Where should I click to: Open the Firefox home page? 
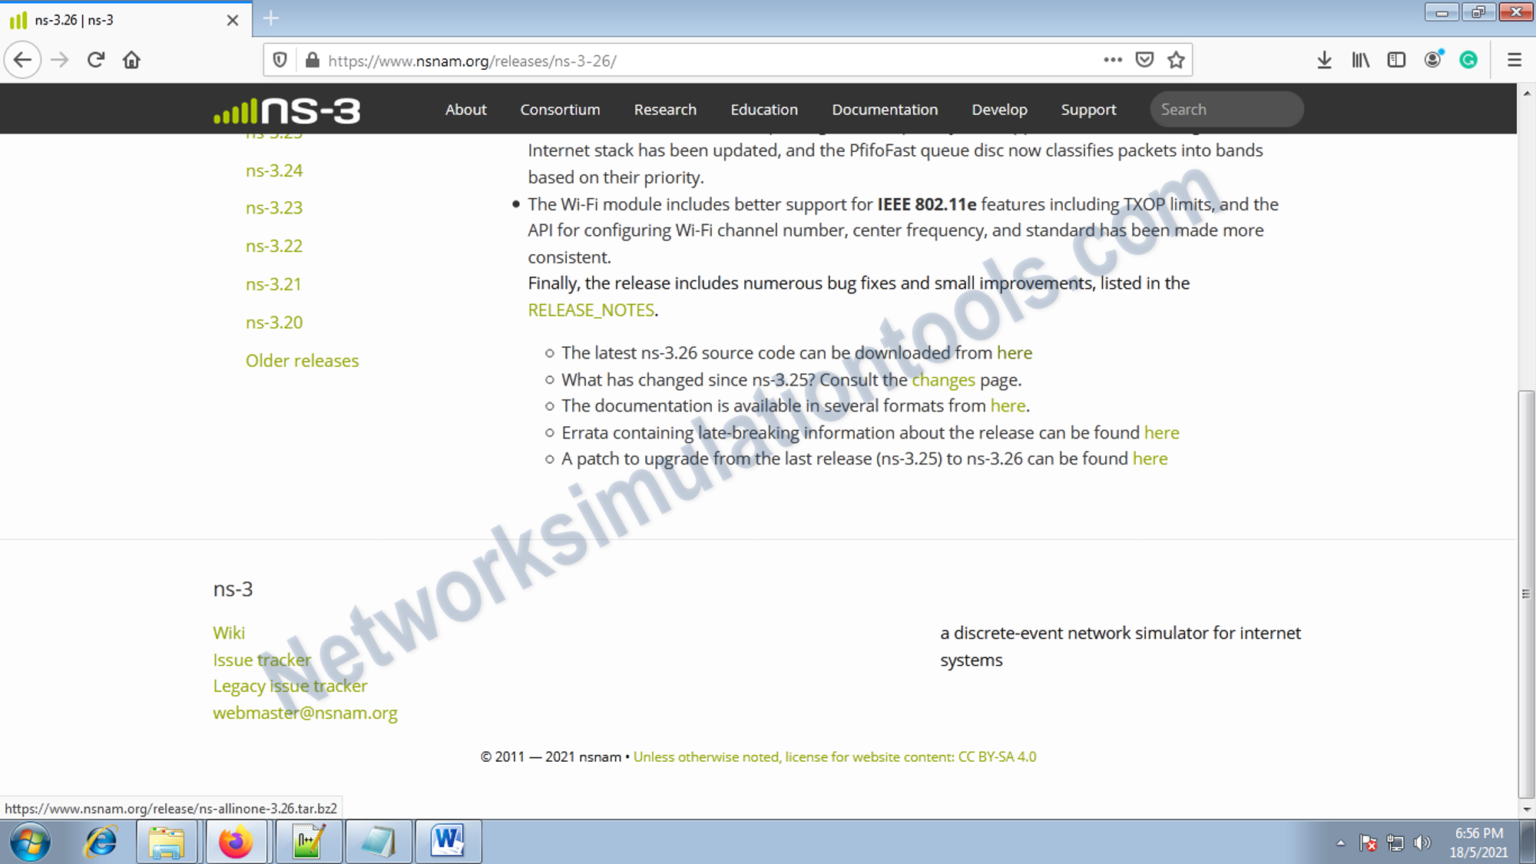131,59
